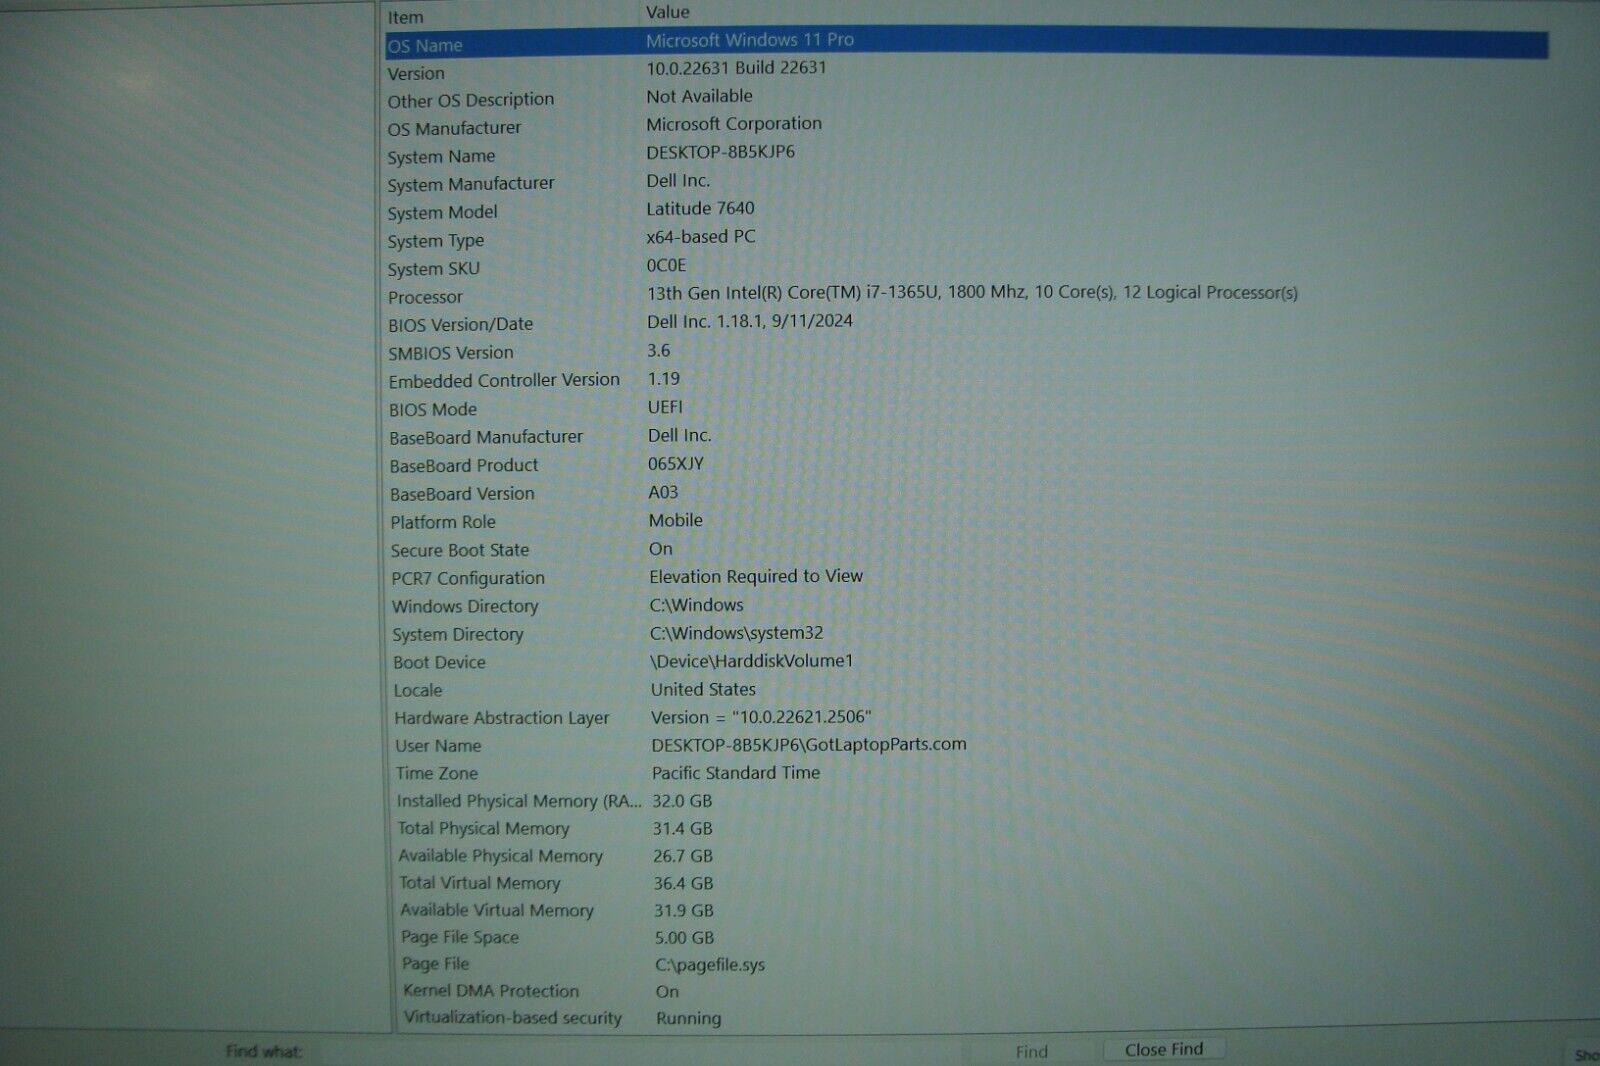Select the OS Manufacturer row
The image size is (1600, 1066).
pos(966,127)
